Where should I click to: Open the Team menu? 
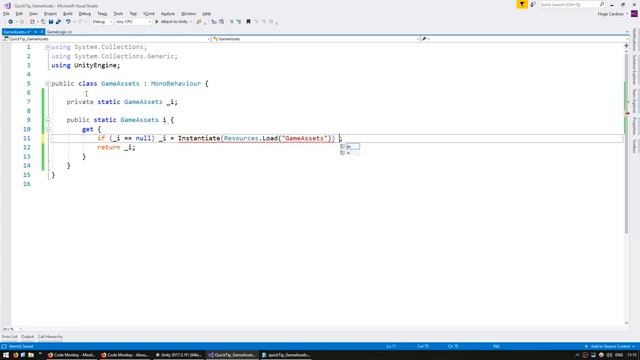pyautogui.click(x=102, y=14)
